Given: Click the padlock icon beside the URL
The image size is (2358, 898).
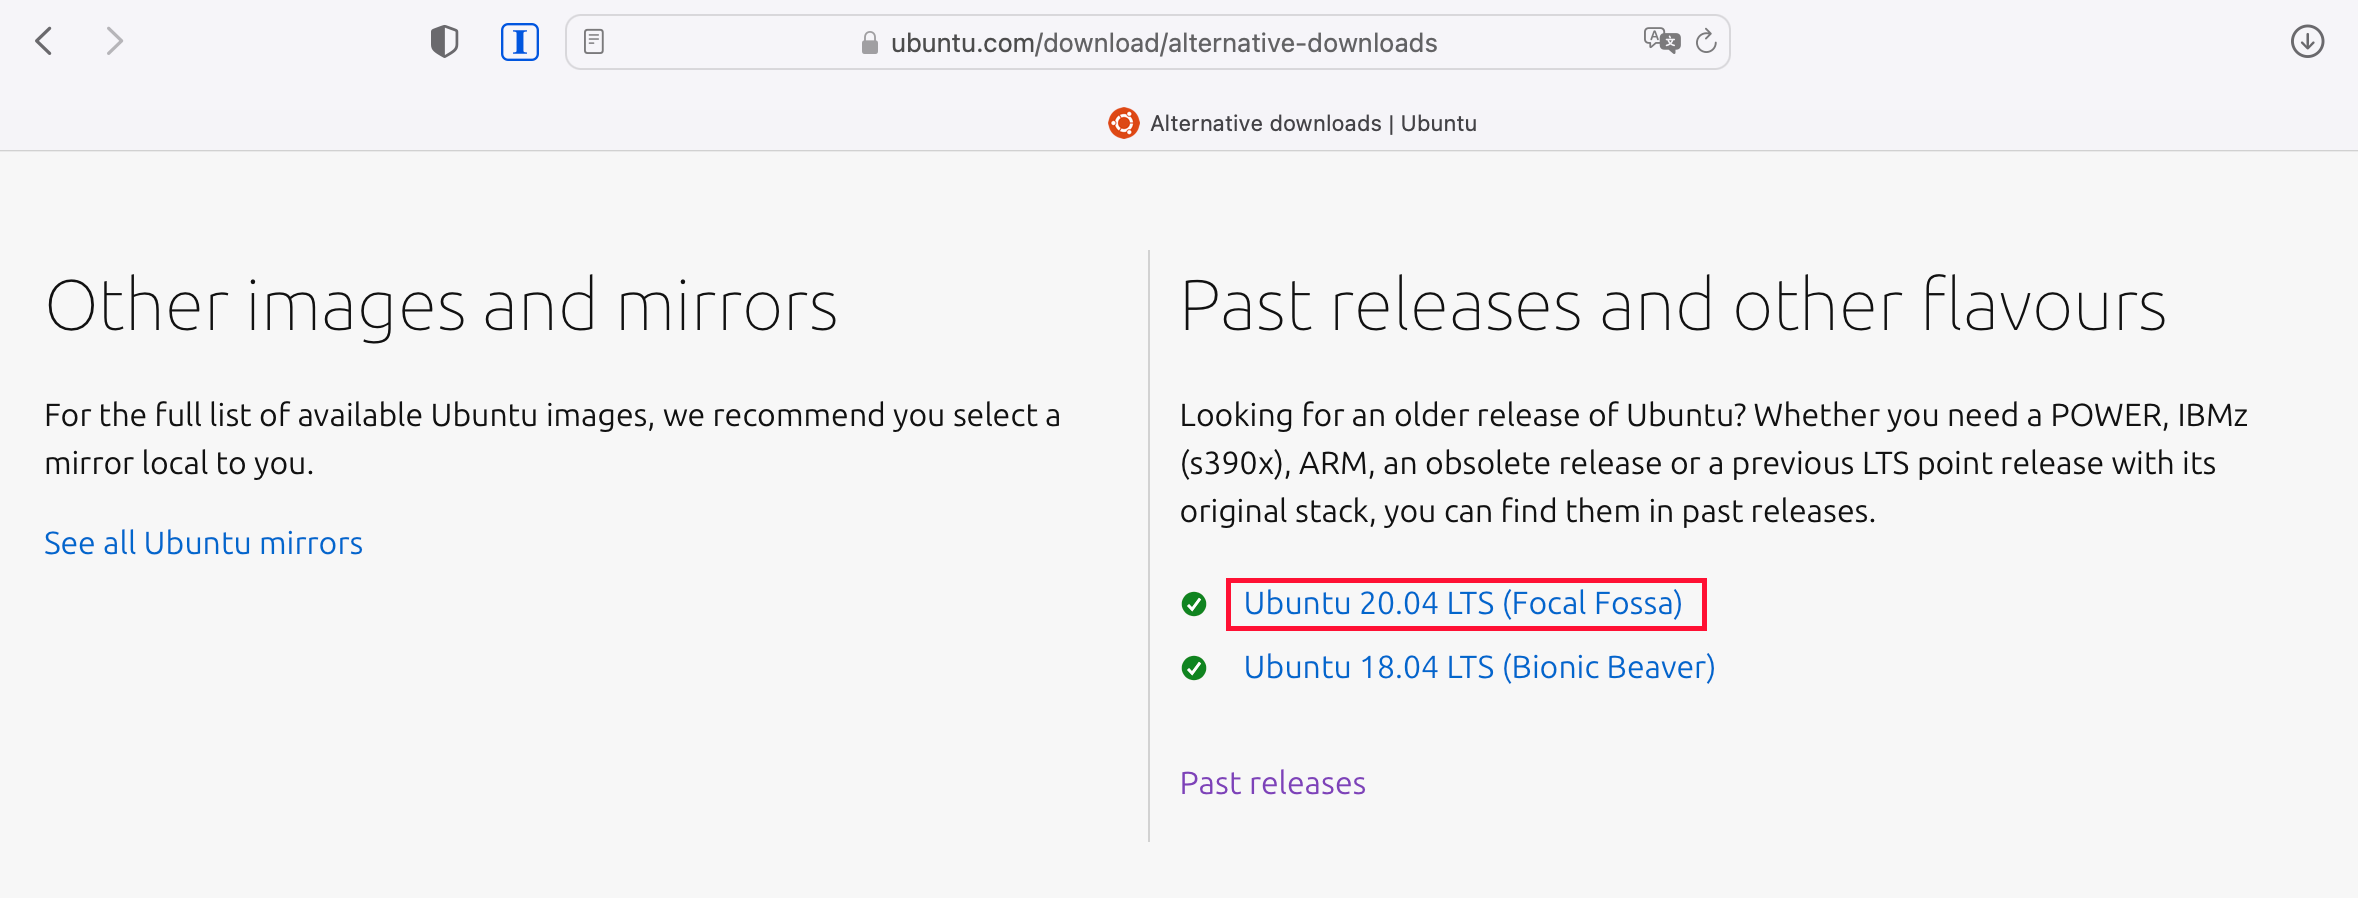Looking at the screenshot, I should pyautogui.click(x=870, y=43).
